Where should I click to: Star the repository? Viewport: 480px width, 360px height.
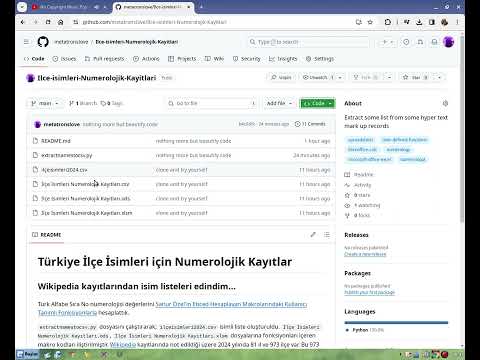point(416,77)
